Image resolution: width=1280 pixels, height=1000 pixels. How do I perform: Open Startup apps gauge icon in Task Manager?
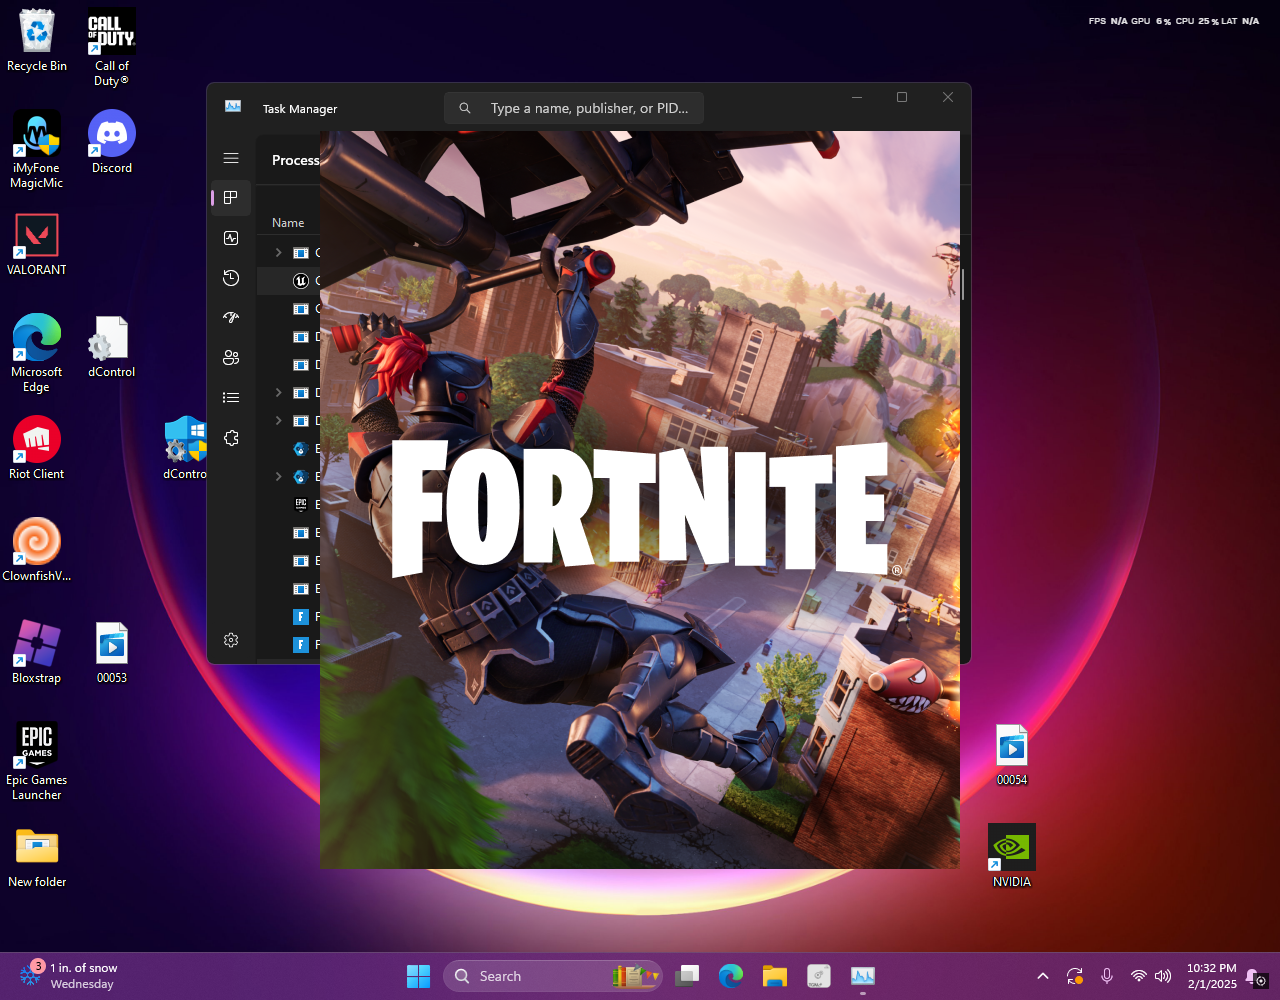231,318
